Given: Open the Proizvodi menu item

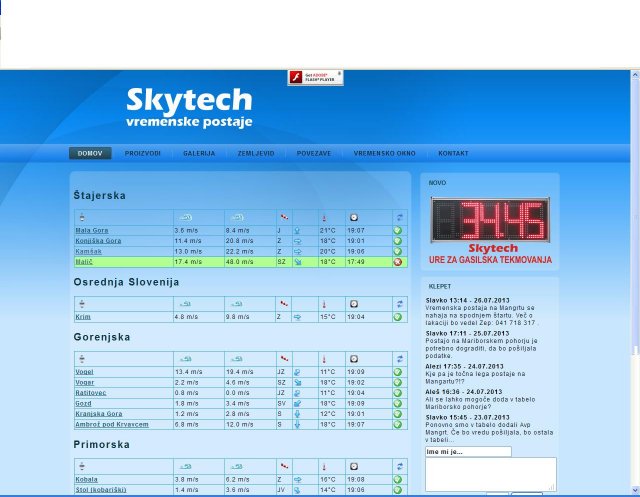Looking at the screenshot, I should tap(142, 153).
